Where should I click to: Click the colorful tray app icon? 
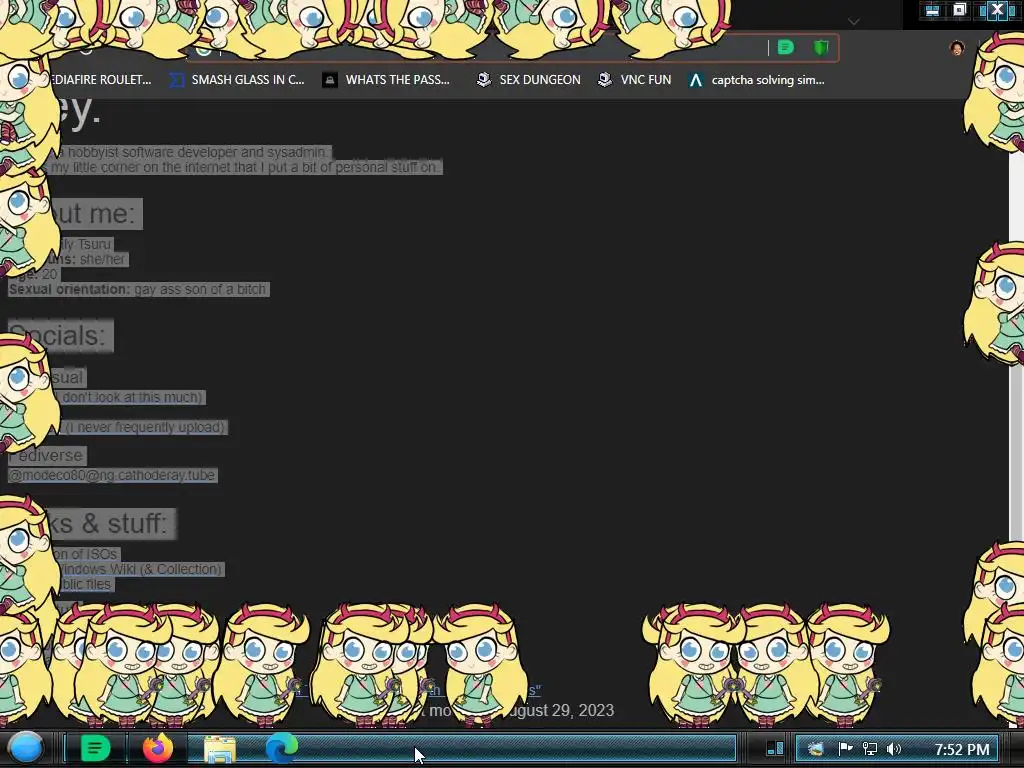click(815, 748)
